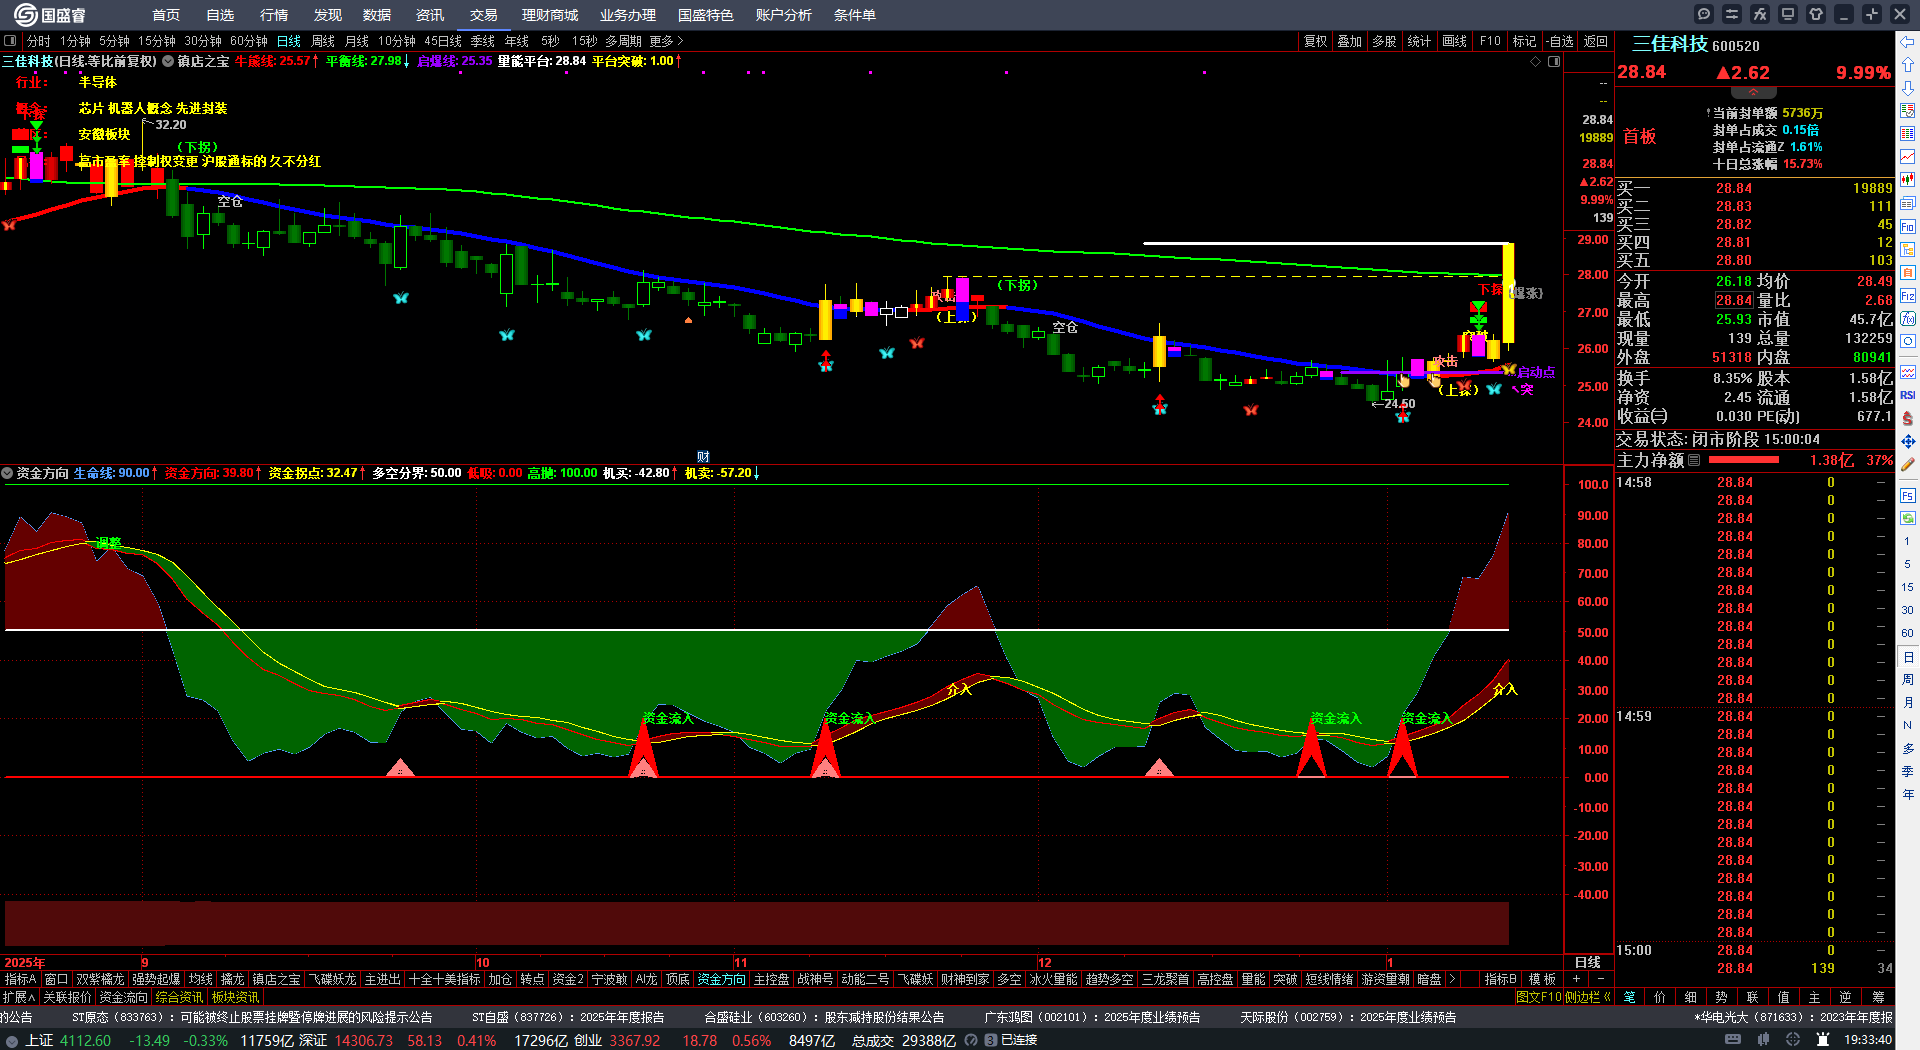Open the settings sliders icon in title bar
Screen dimensions: 1920x1050
coord(1731,14)
